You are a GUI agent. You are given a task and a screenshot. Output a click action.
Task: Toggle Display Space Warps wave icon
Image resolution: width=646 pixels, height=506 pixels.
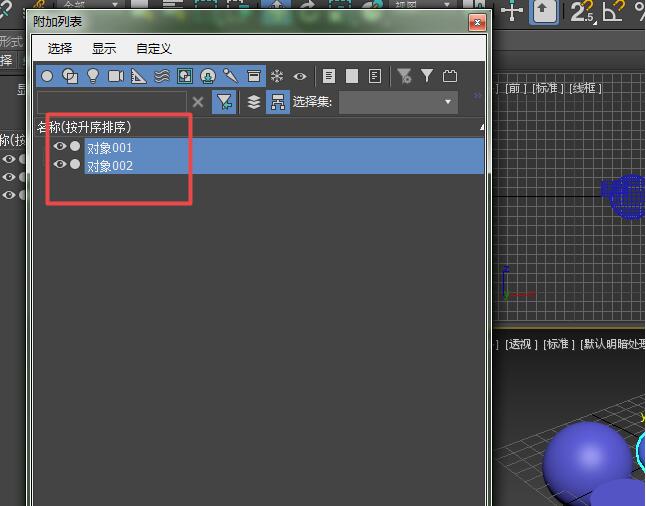[x=162, y=76]
